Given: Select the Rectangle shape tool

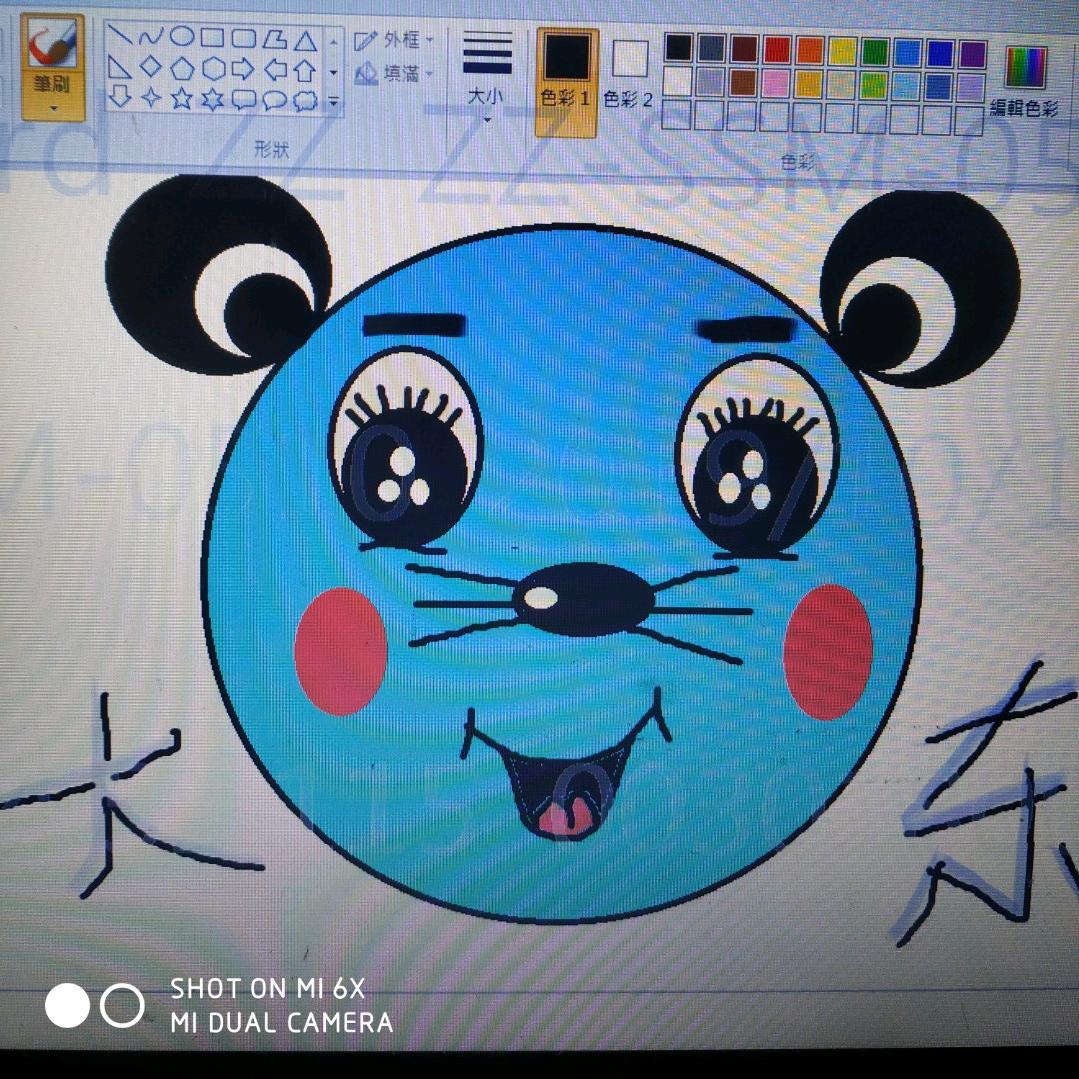Looking at the screenshot, I should pos(213,37).
